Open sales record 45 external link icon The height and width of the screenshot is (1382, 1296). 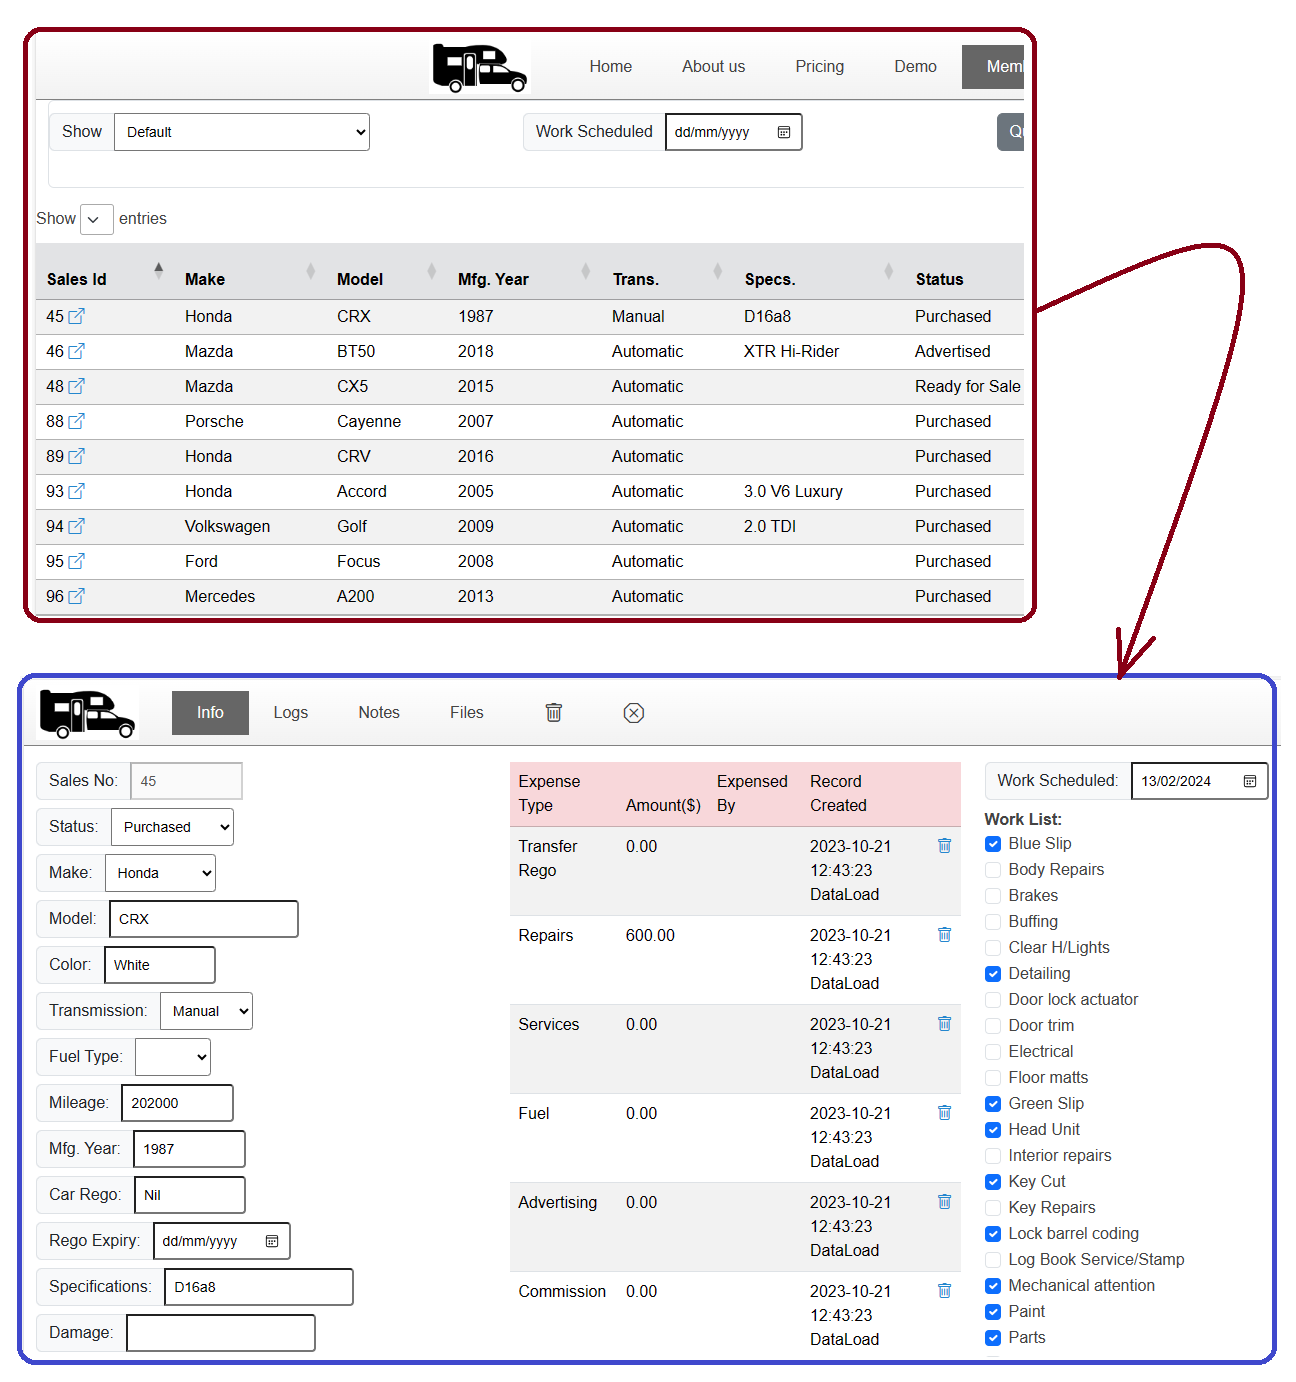coord(76,316)
